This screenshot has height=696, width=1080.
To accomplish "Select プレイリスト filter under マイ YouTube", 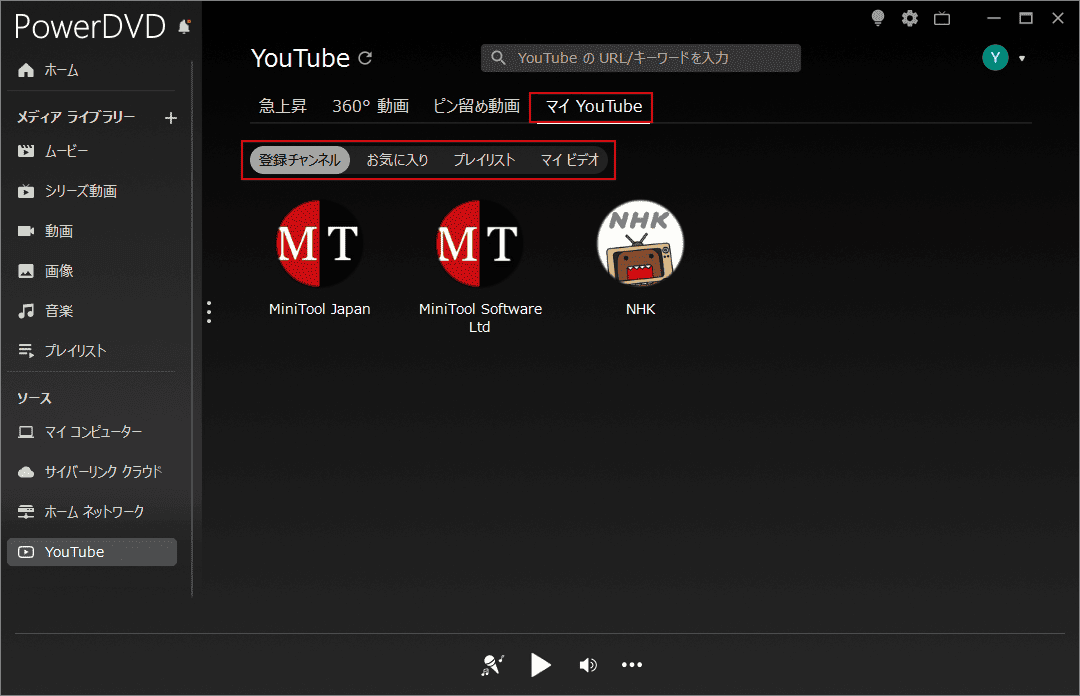I will pos(484,160).
